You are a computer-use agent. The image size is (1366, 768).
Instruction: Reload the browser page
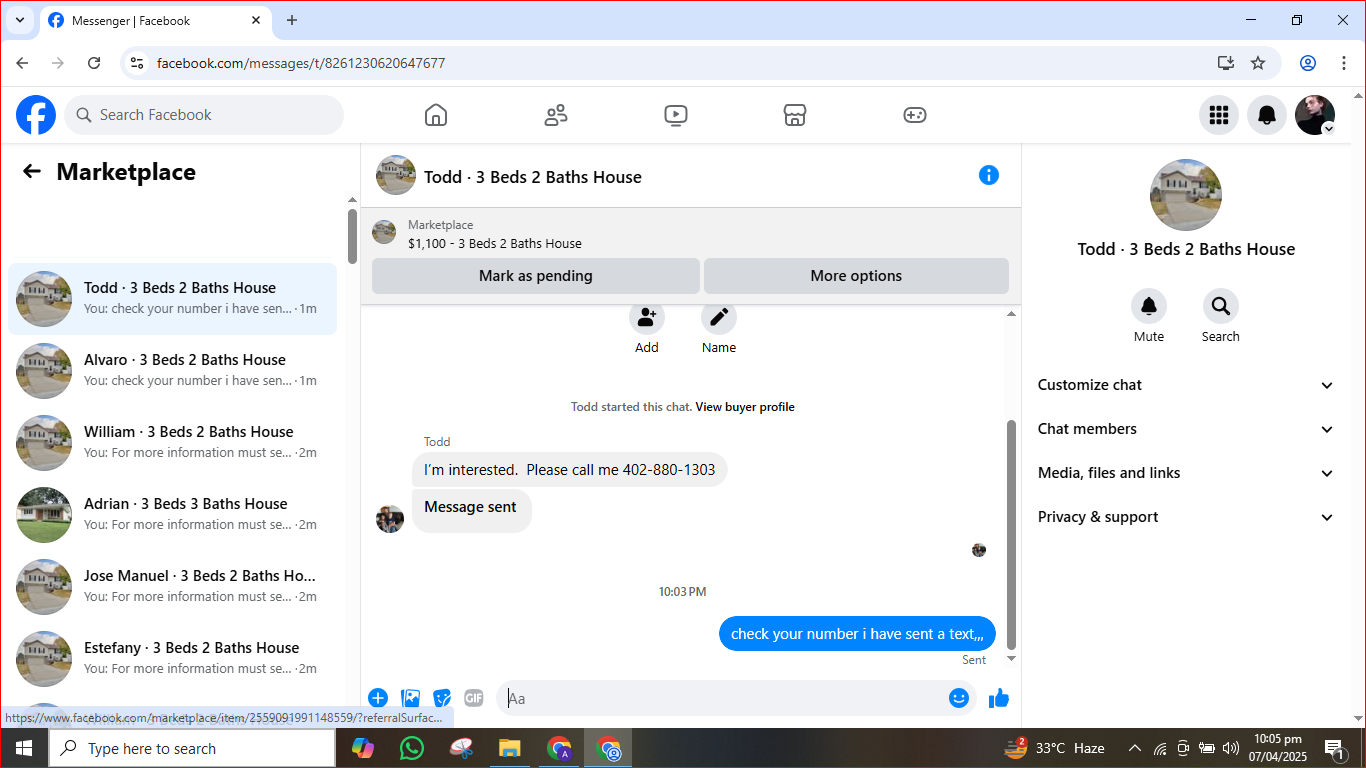(x=94, y=63)
